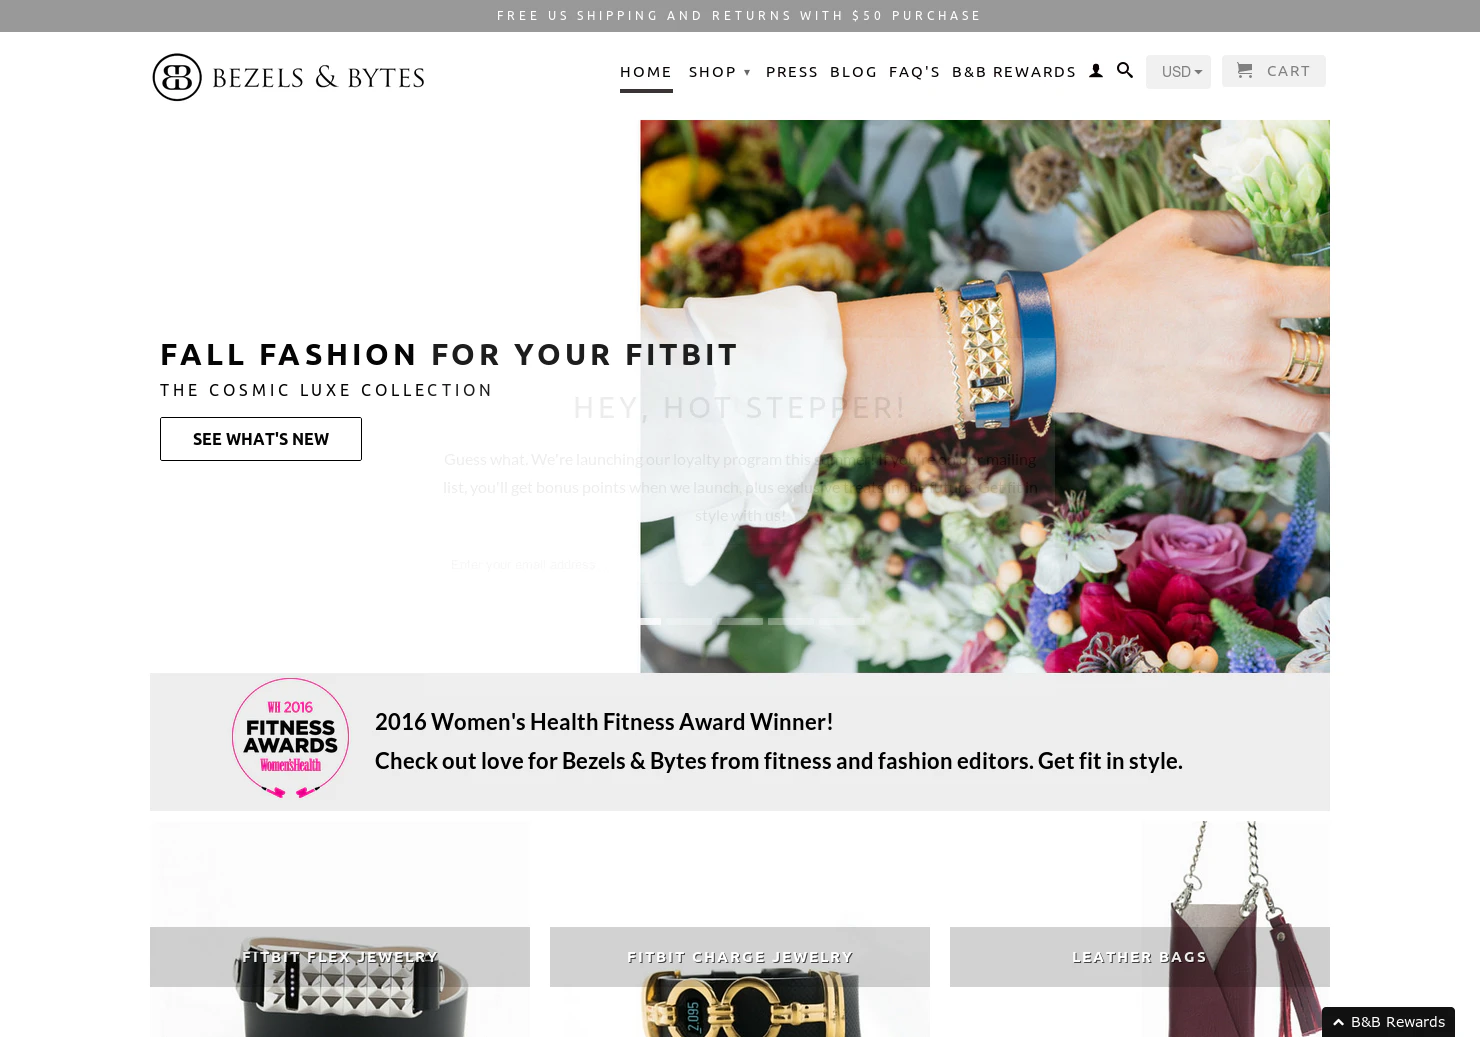Click See What's New button

261,439
